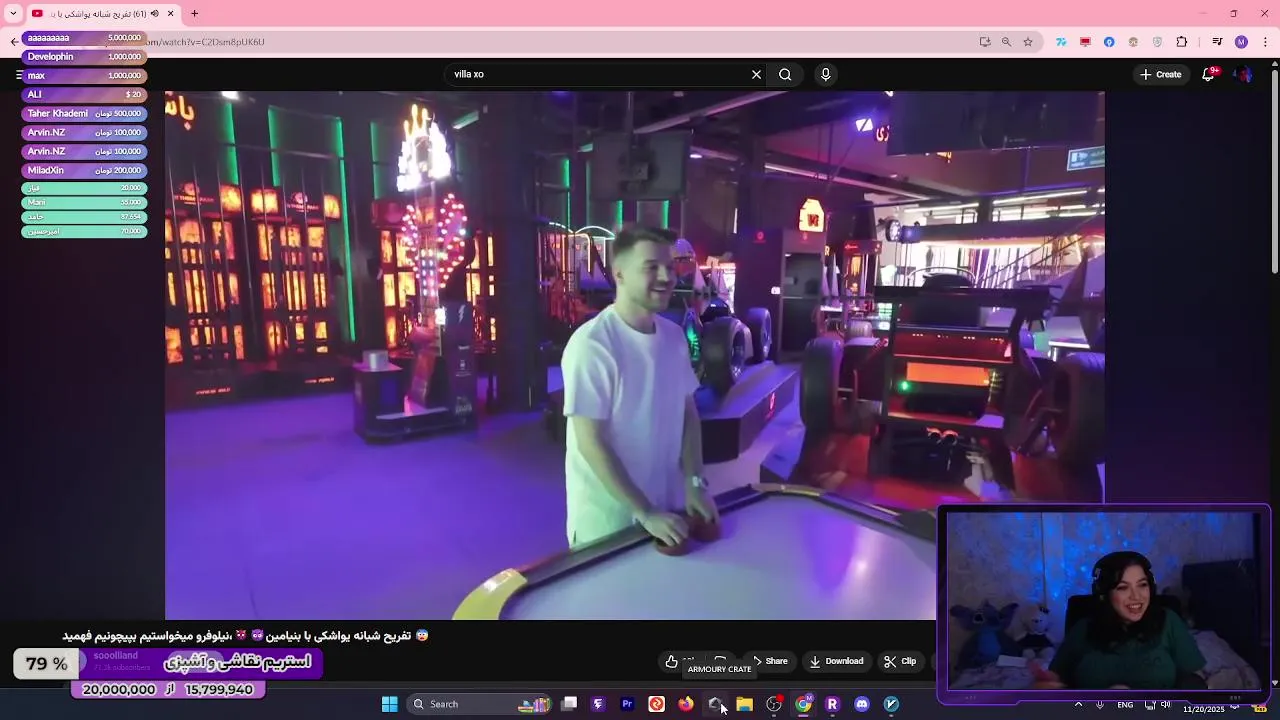
Task: Open the YouTube account avatar menu
Action: pyautogui.click(x=1243, y=74)
